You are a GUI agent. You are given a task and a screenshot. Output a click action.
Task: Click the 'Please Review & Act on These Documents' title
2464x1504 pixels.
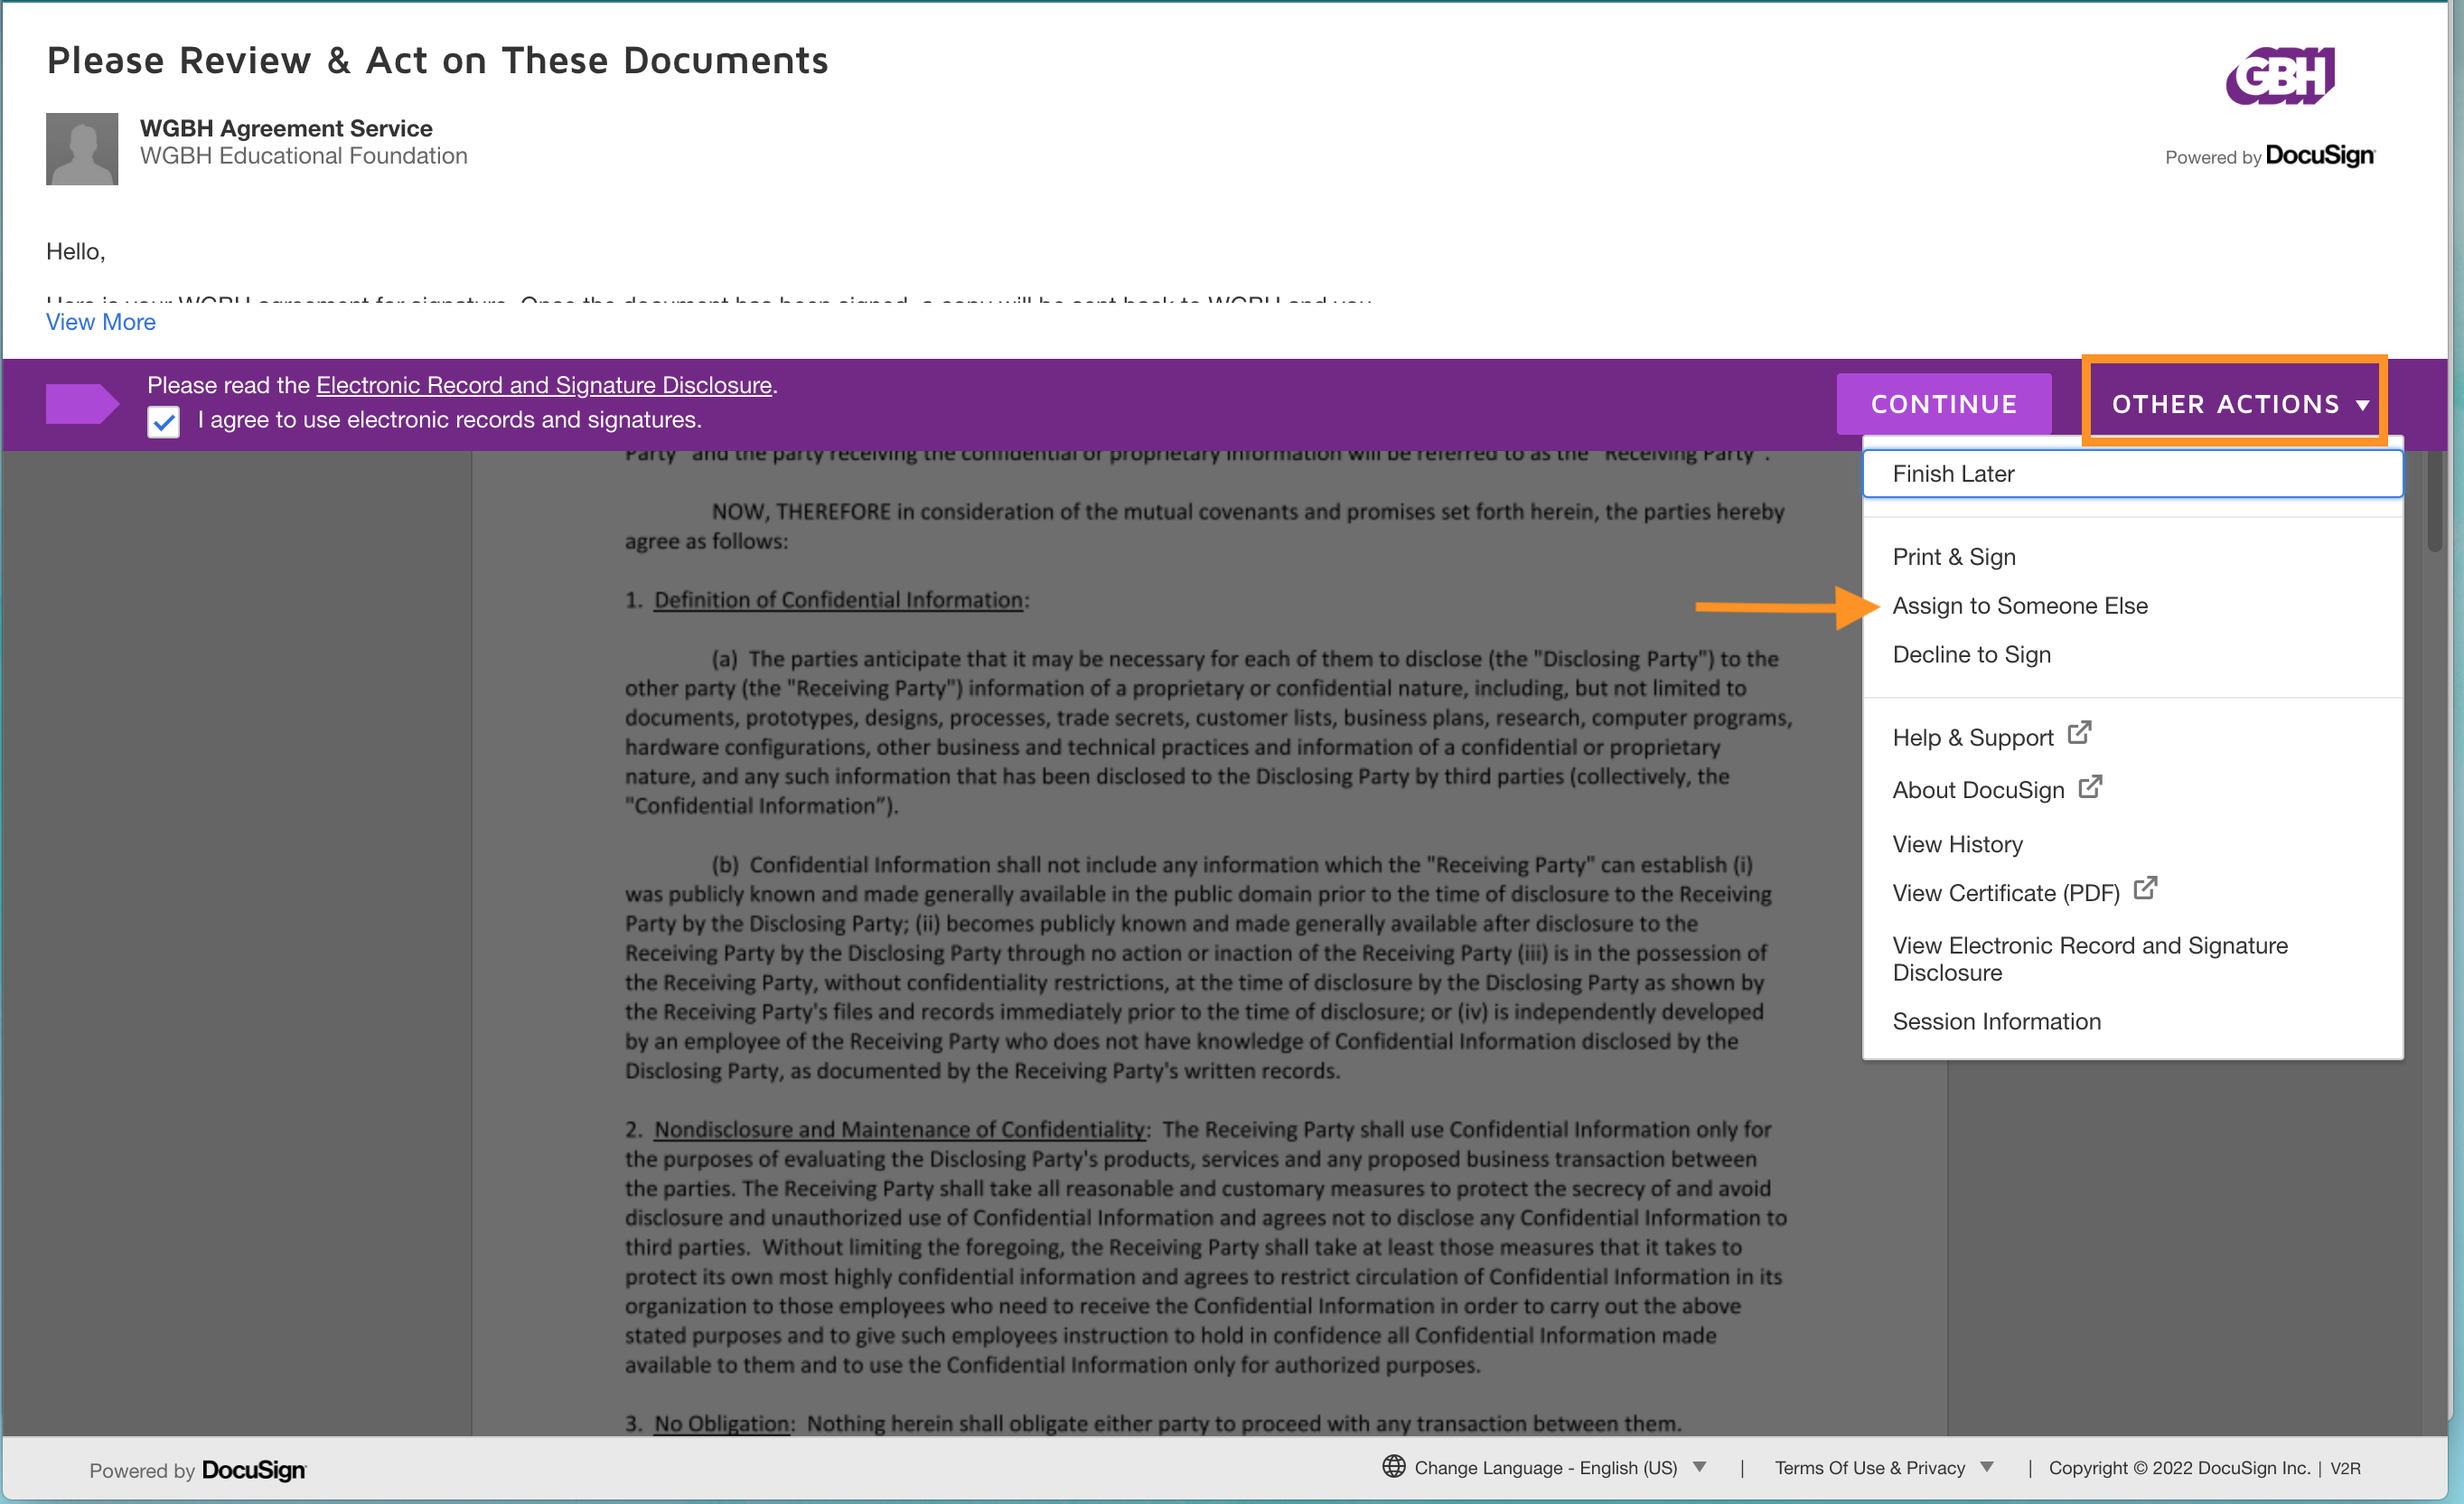tap(437, 61)
